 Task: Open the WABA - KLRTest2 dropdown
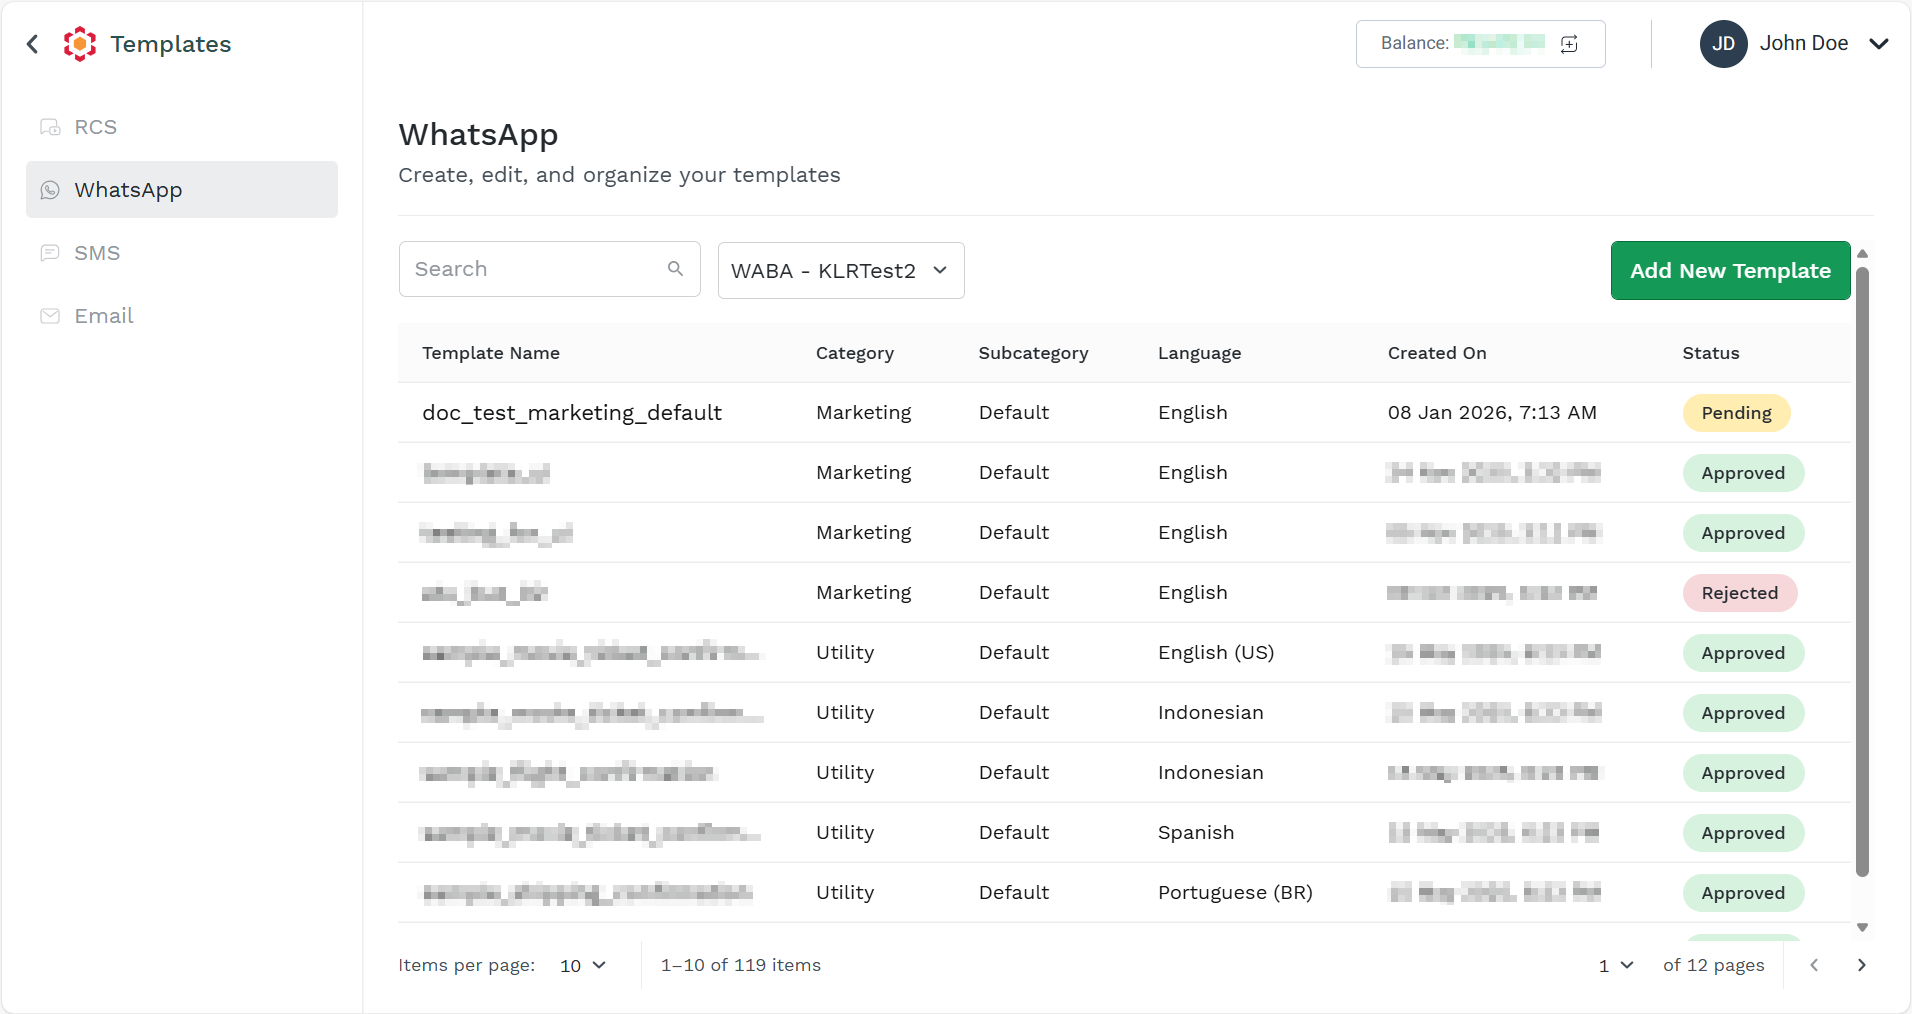click(841, 270)
